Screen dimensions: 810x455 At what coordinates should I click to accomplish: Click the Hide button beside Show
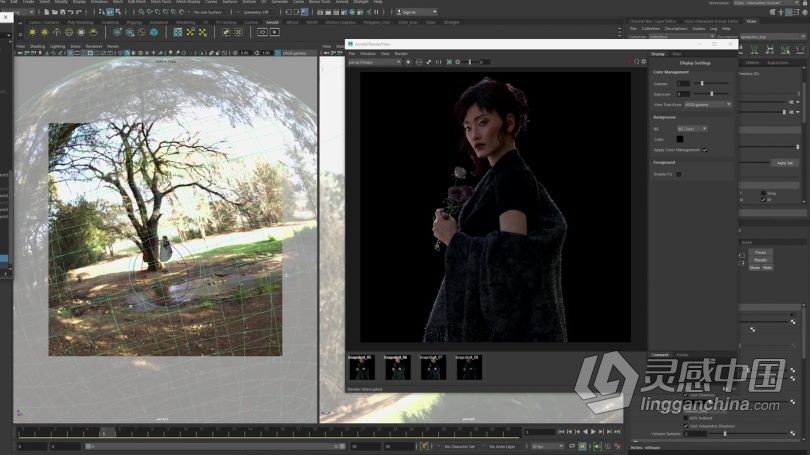click(767, 268)
